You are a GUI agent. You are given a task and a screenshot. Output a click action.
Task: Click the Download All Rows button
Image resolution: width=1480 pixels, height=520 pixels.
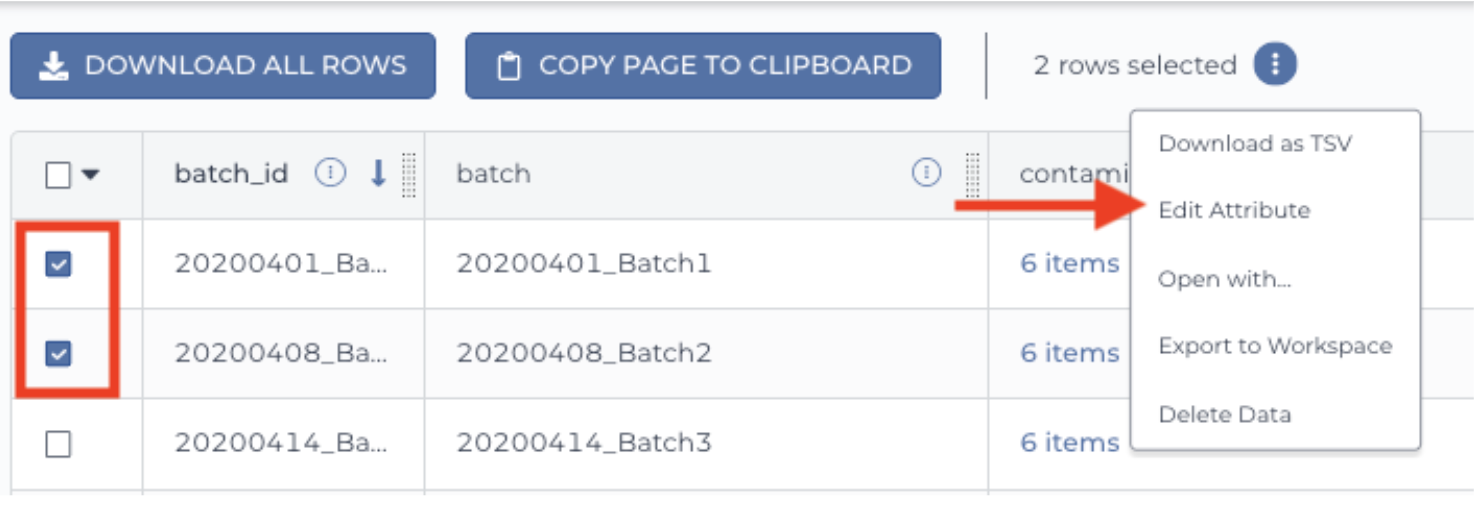tap(223, 66)
